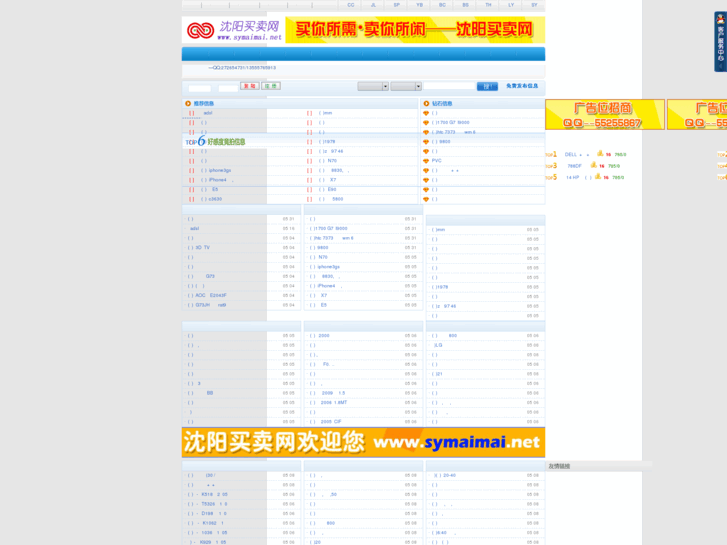Click the diamond icon beside 1700 G7 listing

426,122
